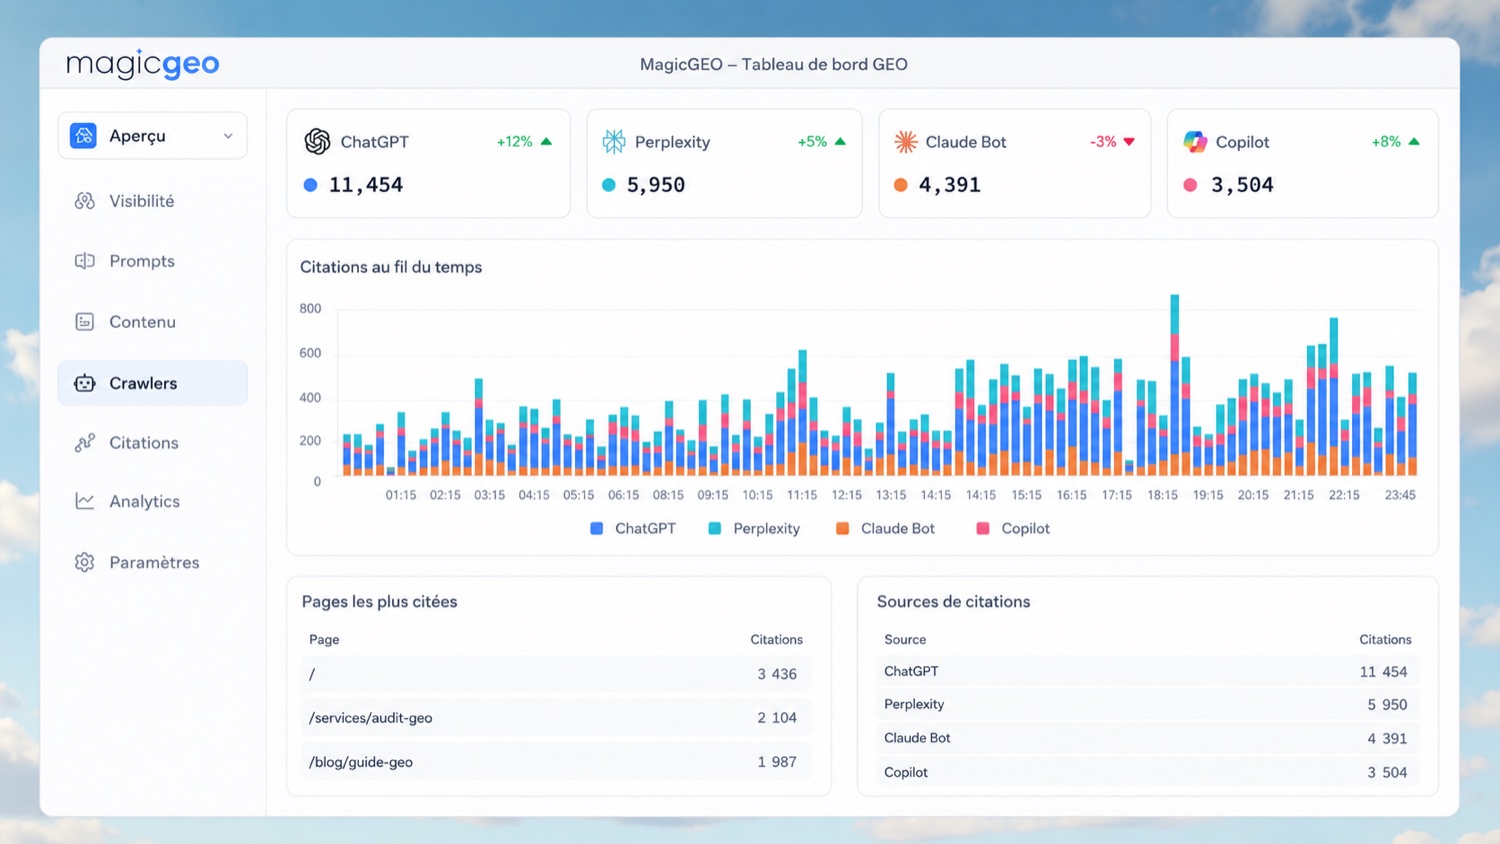The image size is (1500, 844).
Task: Click the Prompts sidebar icon
Action: tap(85, 261)
